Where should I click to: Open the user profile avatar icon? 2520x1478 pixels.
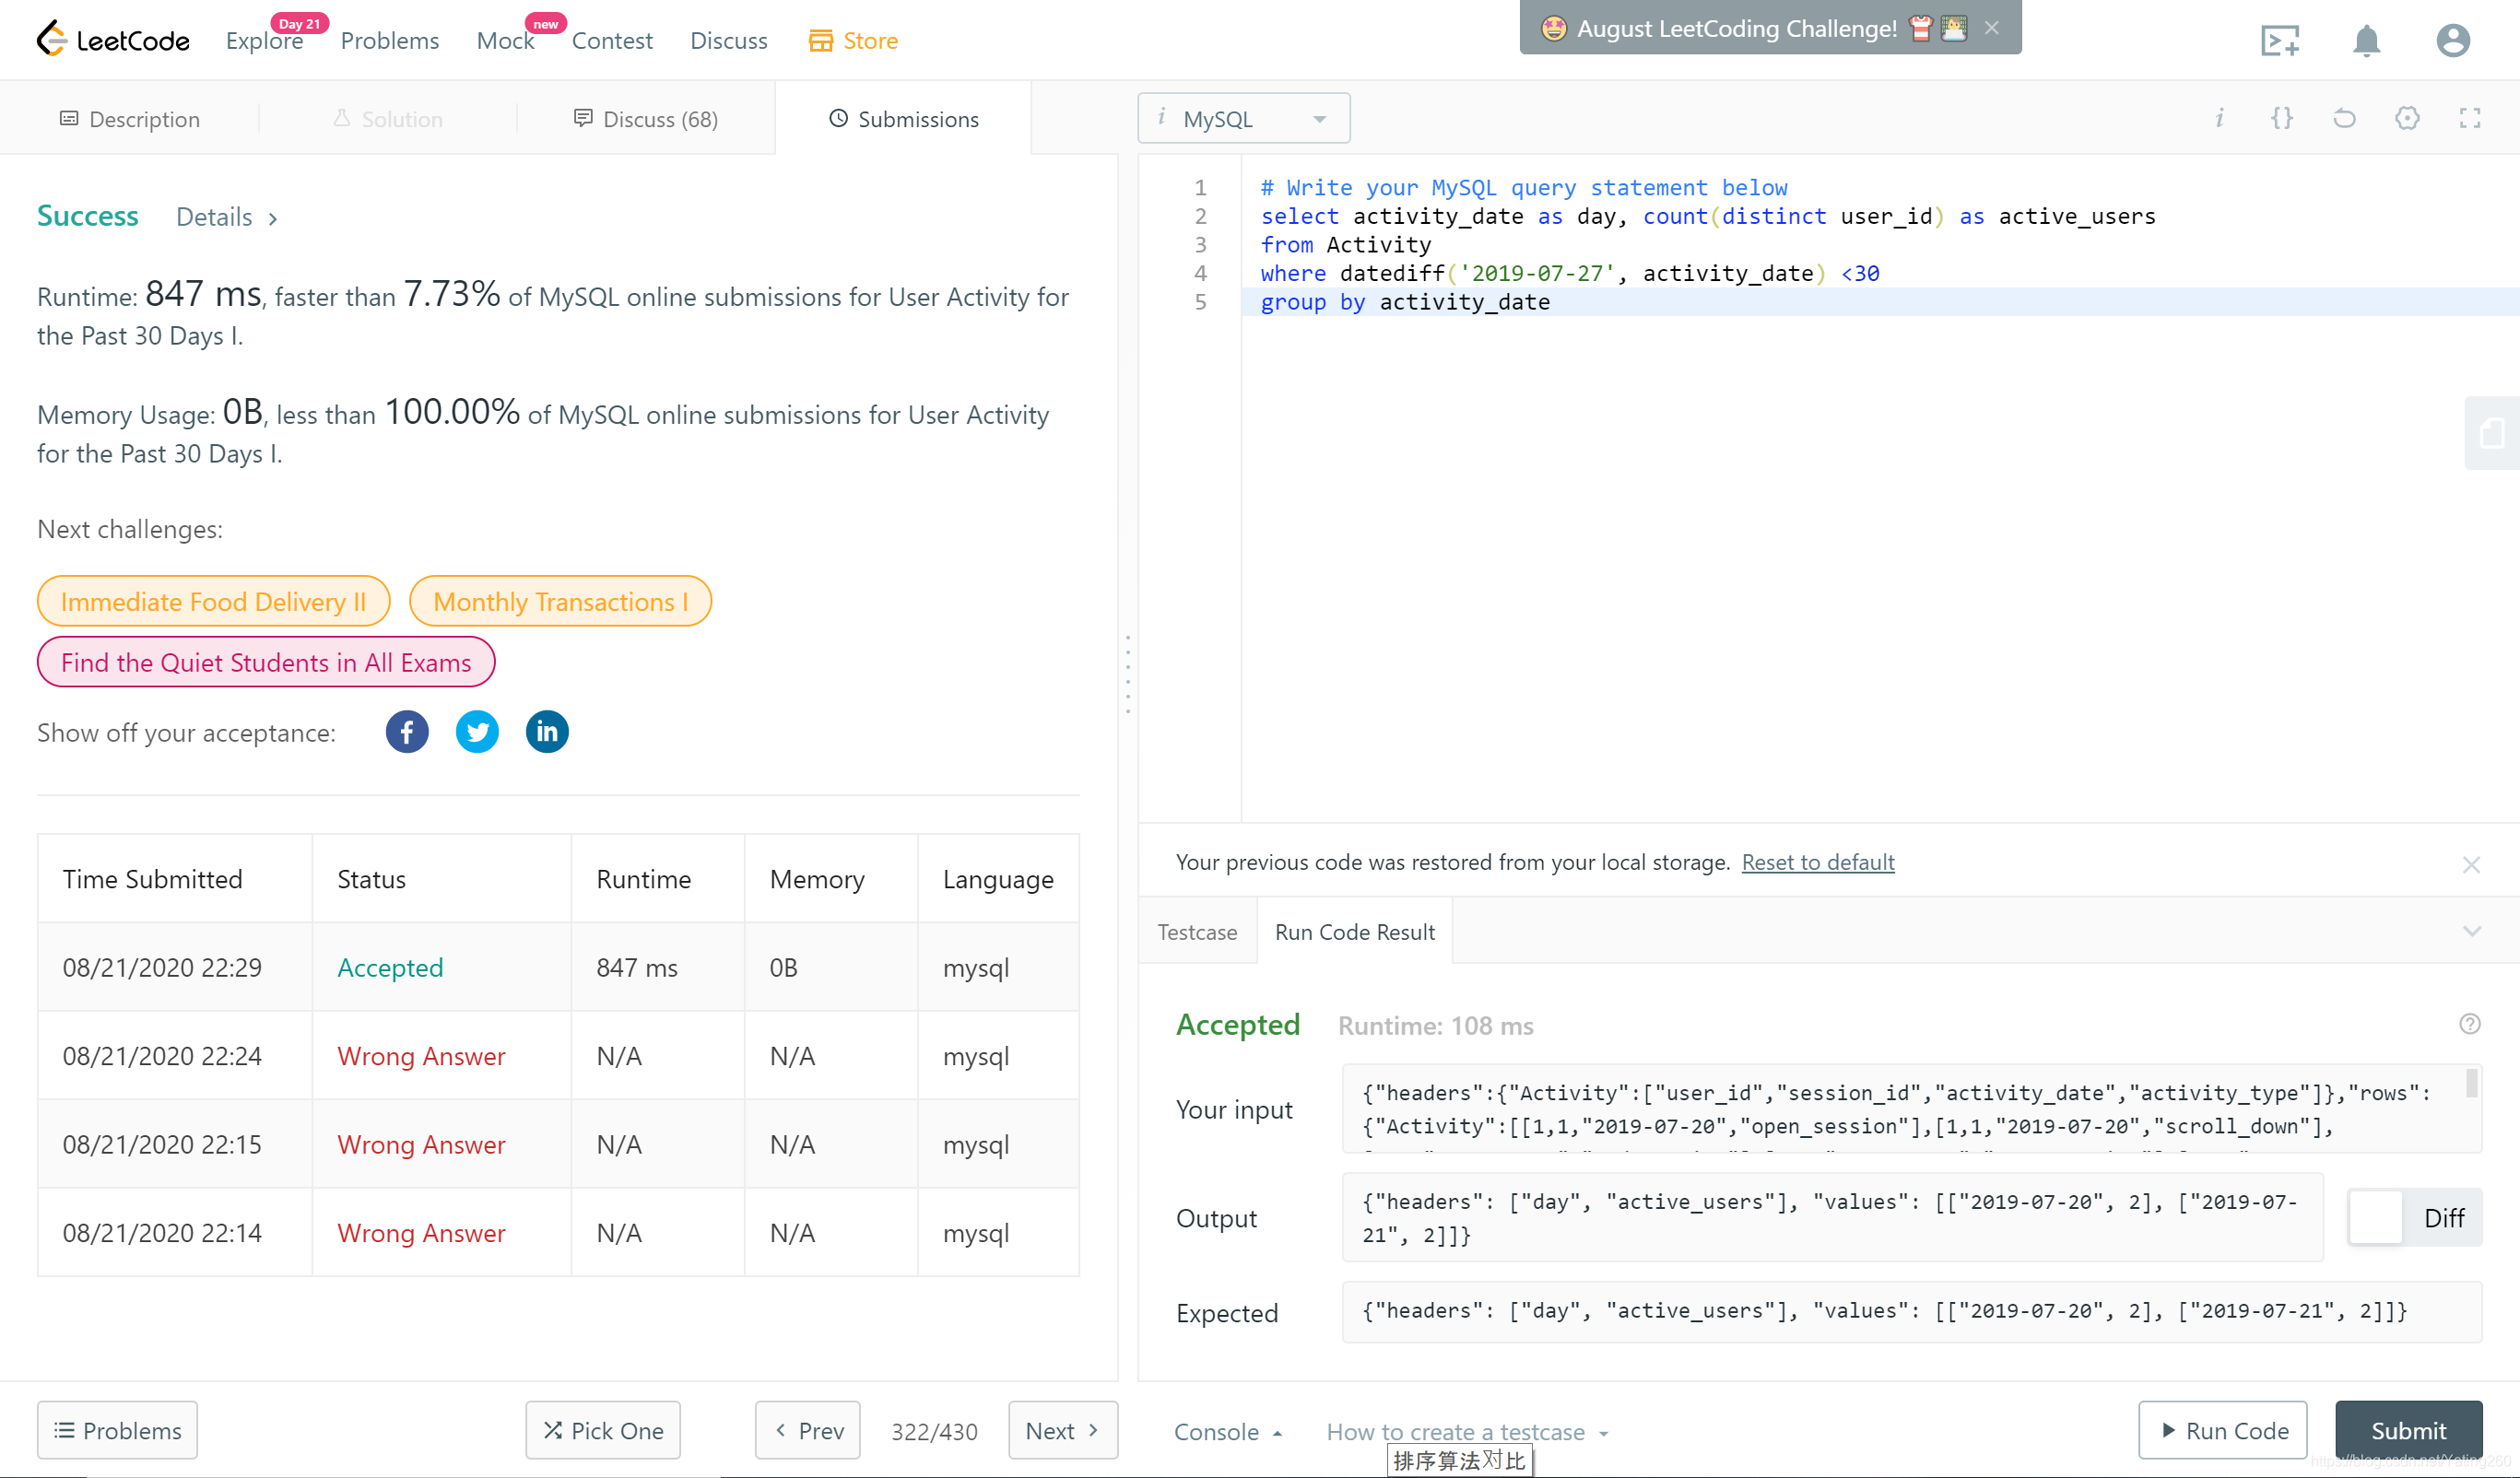[x=2452, y=41]
